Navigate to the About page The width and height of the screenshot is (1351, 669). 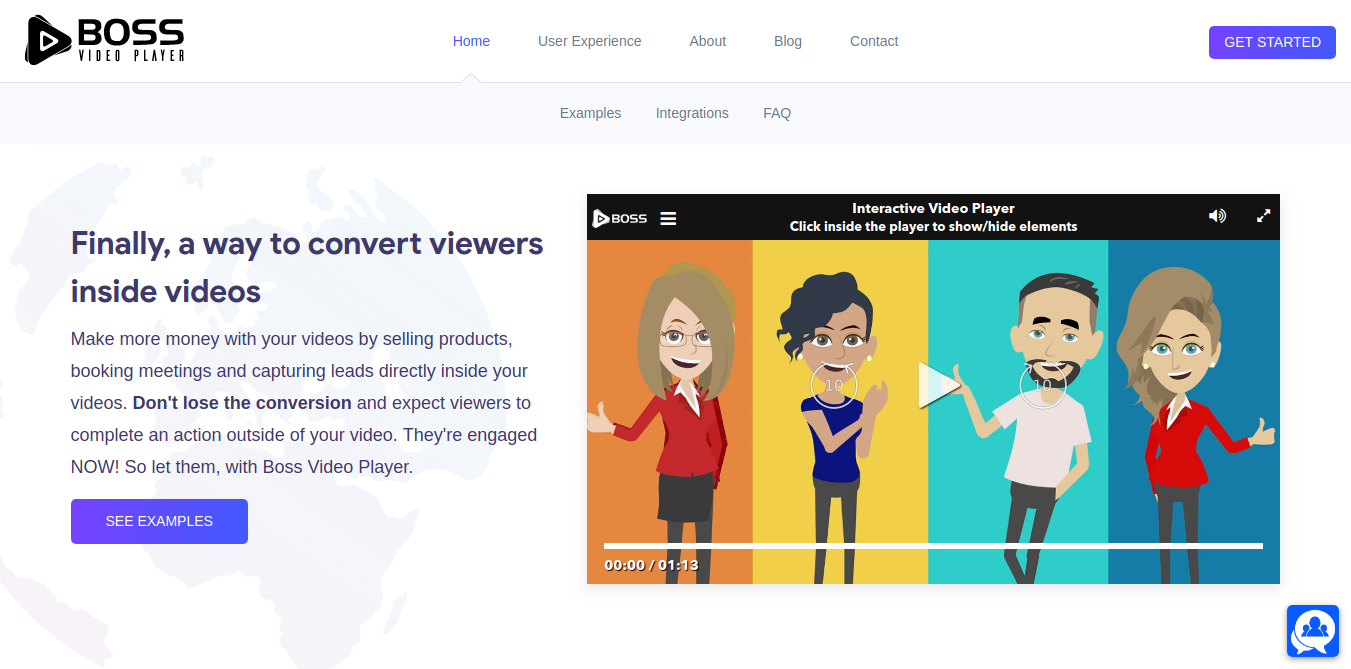coord(707,41)
